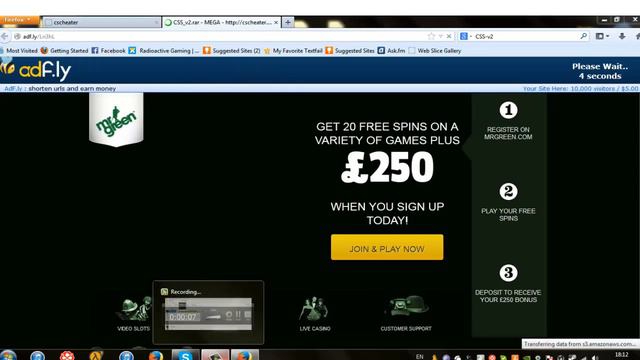This screenshot has width=640, height=360.
Task: Open the Most Visited bookmarks folder
Action: [x=19, y=51]
